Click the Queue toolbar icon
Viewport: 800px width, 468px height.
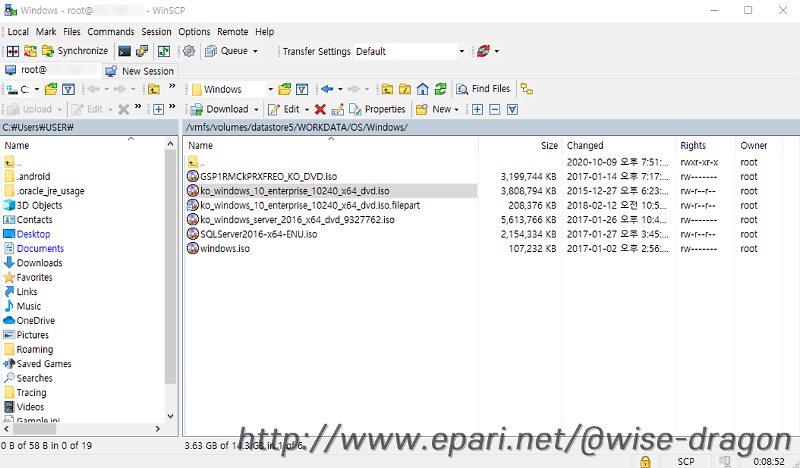coord(226,51)
